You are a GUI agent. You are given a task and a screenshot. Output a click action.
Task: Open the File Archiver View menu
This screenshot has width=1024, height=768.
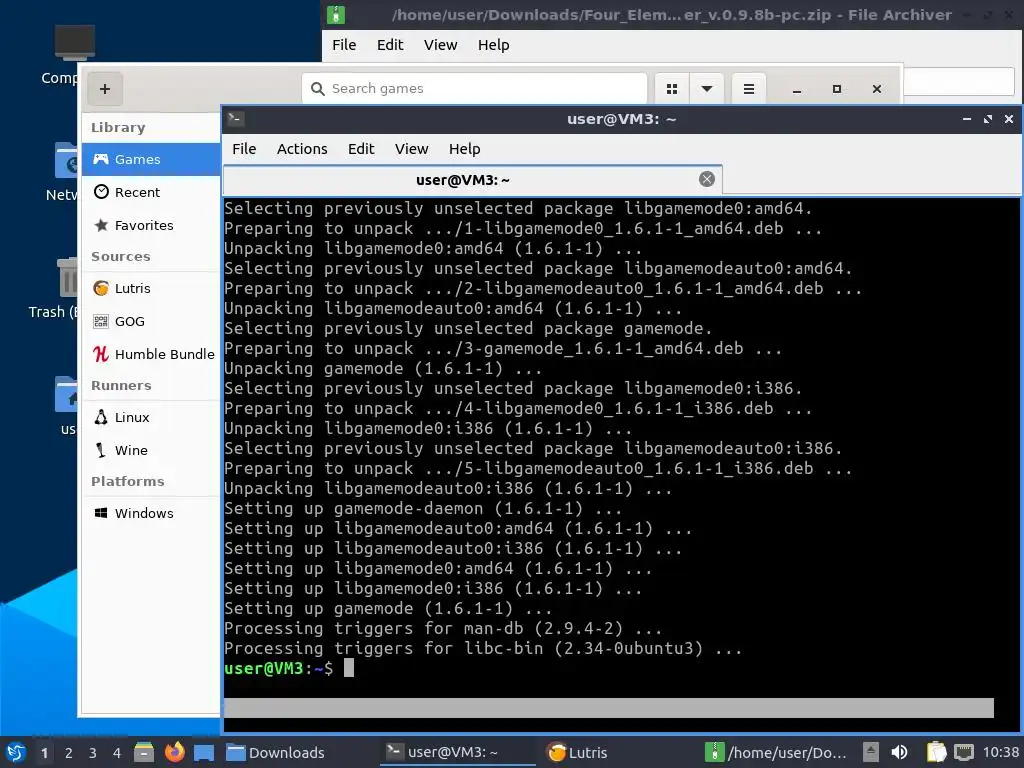pyautogui.click(x=440, y=45)
